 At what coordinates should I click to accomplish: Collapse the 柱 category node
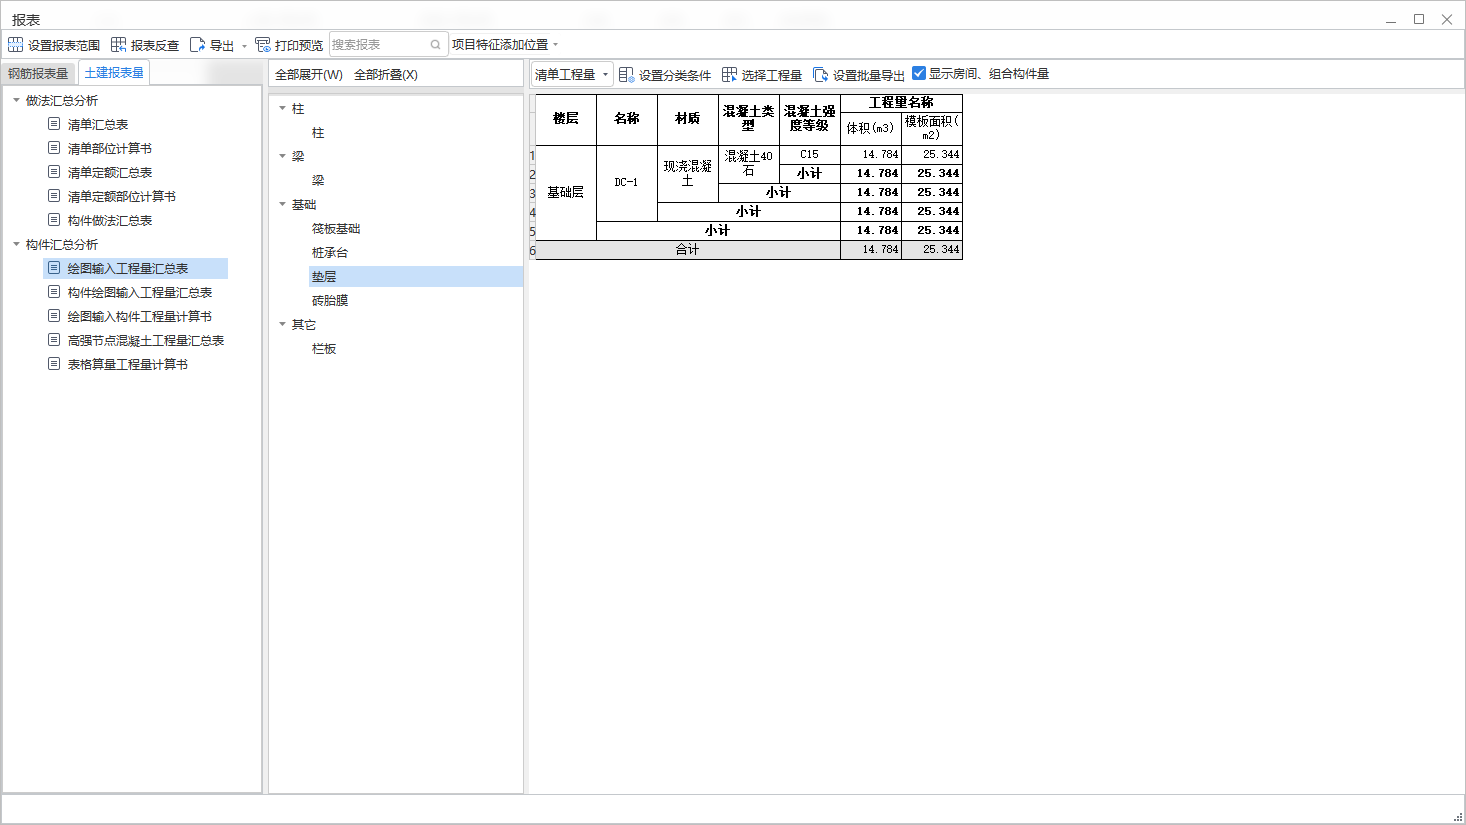(282, 108)
